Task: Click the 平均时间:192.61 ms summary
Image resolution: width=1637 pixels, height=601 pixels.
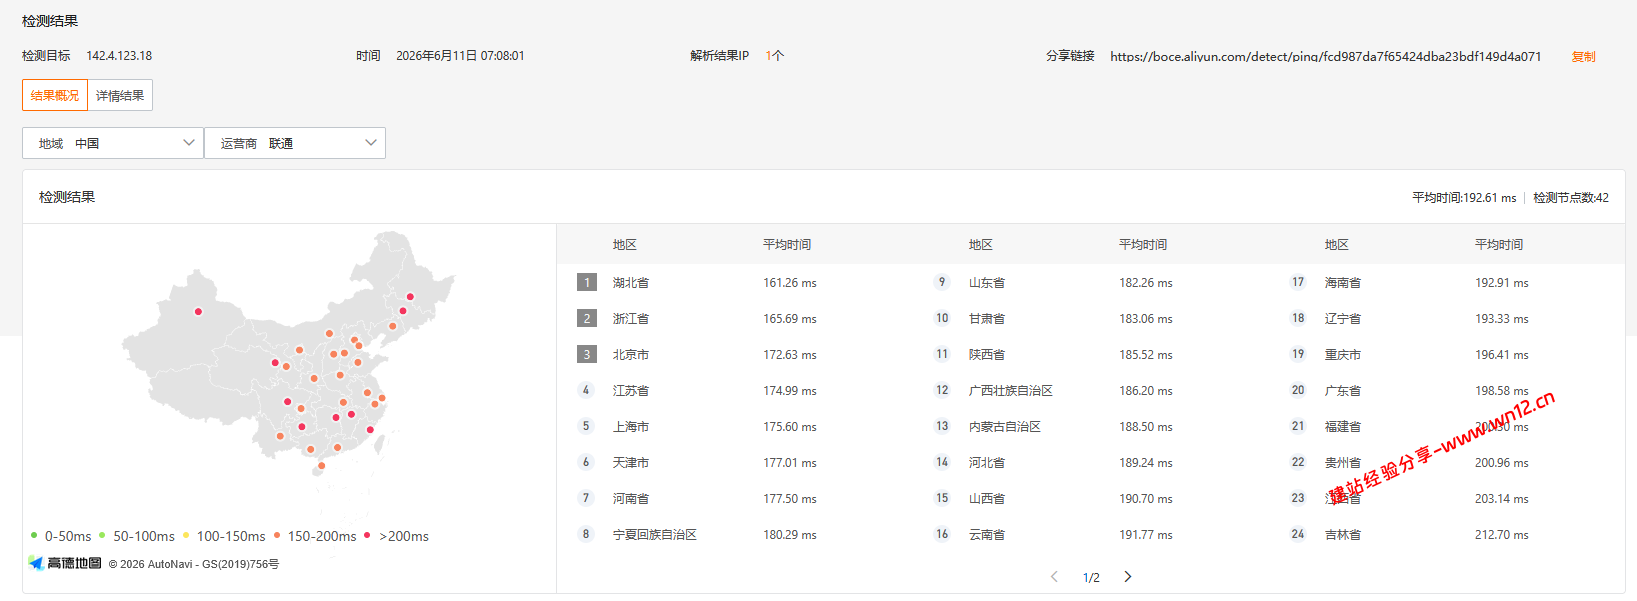Action: 1464,198
